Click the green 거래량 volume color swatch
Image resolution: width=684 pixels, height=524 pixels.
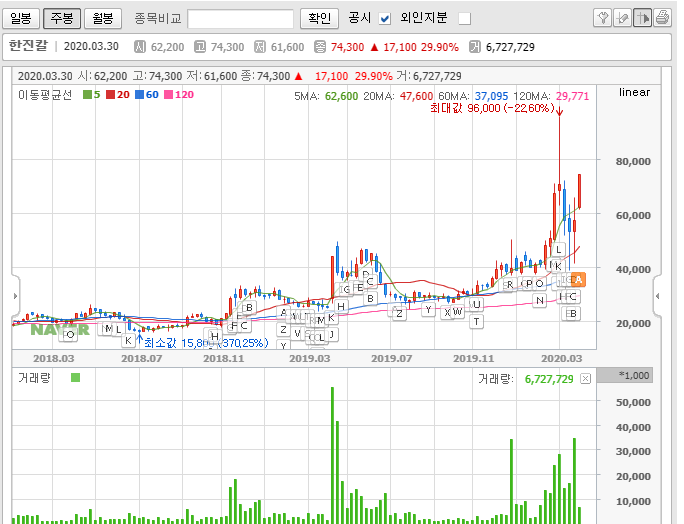[x=75, y=377]
